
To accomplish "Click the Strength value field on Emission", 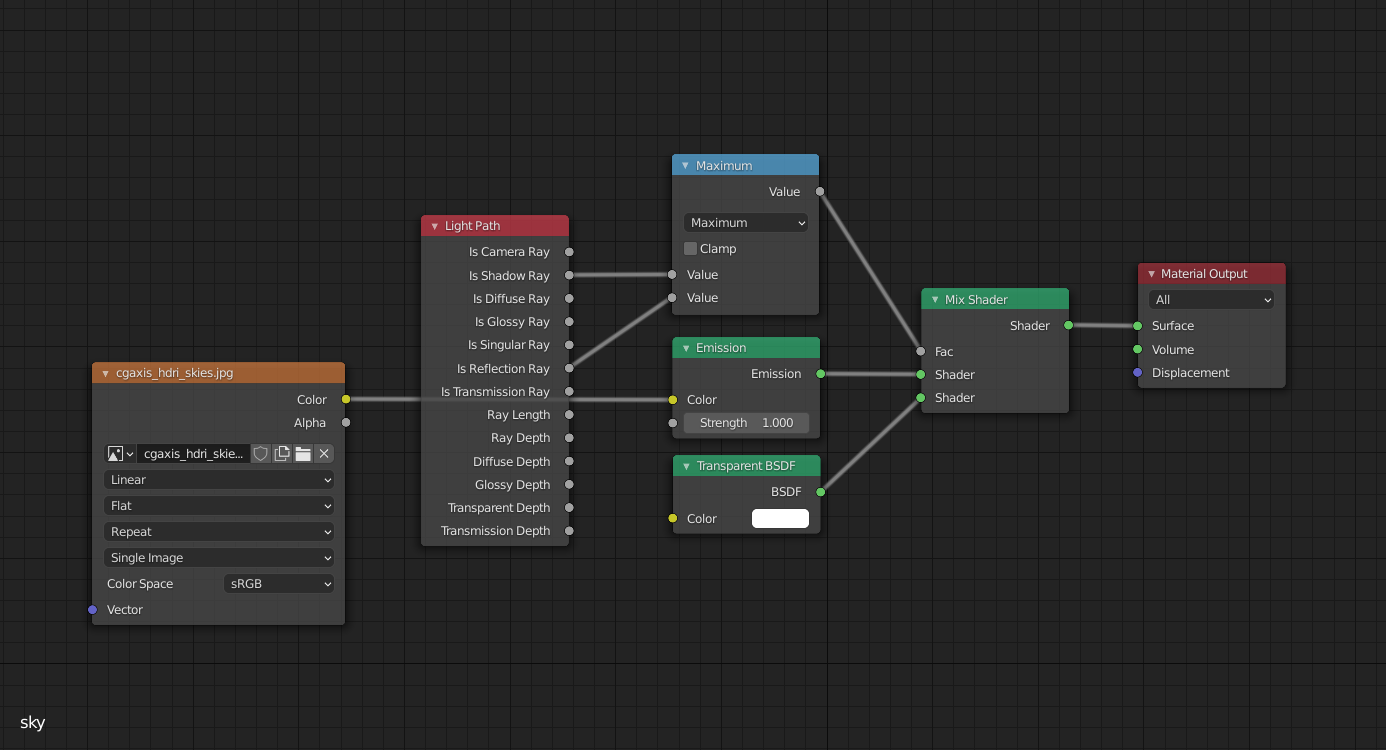I will (745, 422).
